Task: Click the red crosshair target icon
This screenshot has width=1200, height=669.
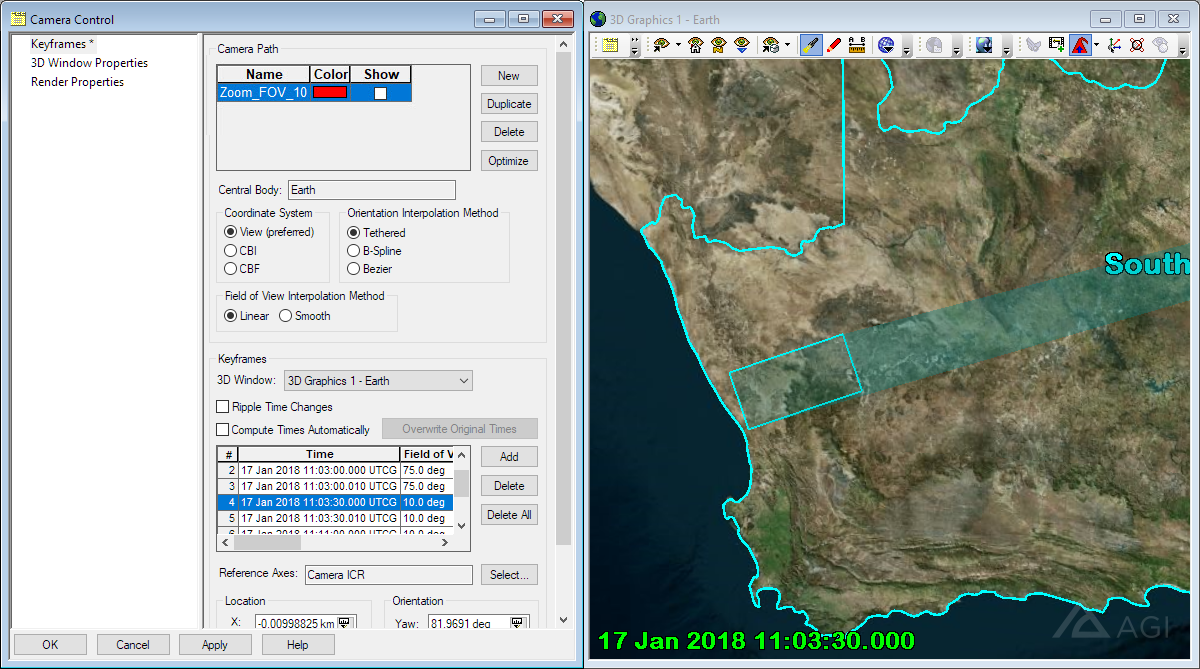Action: pyautogui.click(x=1136, y=45)
